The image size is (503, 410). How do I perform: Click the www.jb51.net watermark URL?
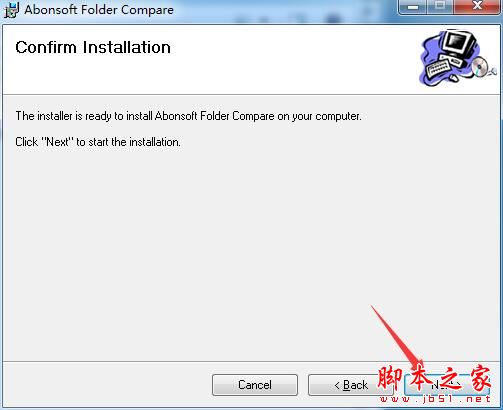(435, 399)
